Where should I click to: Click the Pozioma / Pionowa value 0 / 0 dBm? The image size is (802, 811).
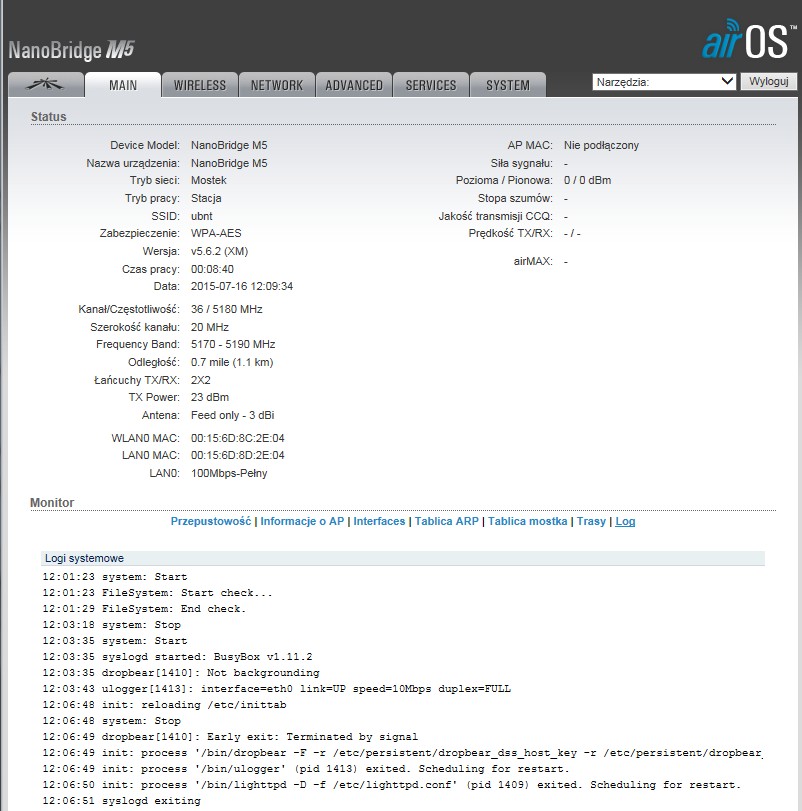[x=587, y=181]
